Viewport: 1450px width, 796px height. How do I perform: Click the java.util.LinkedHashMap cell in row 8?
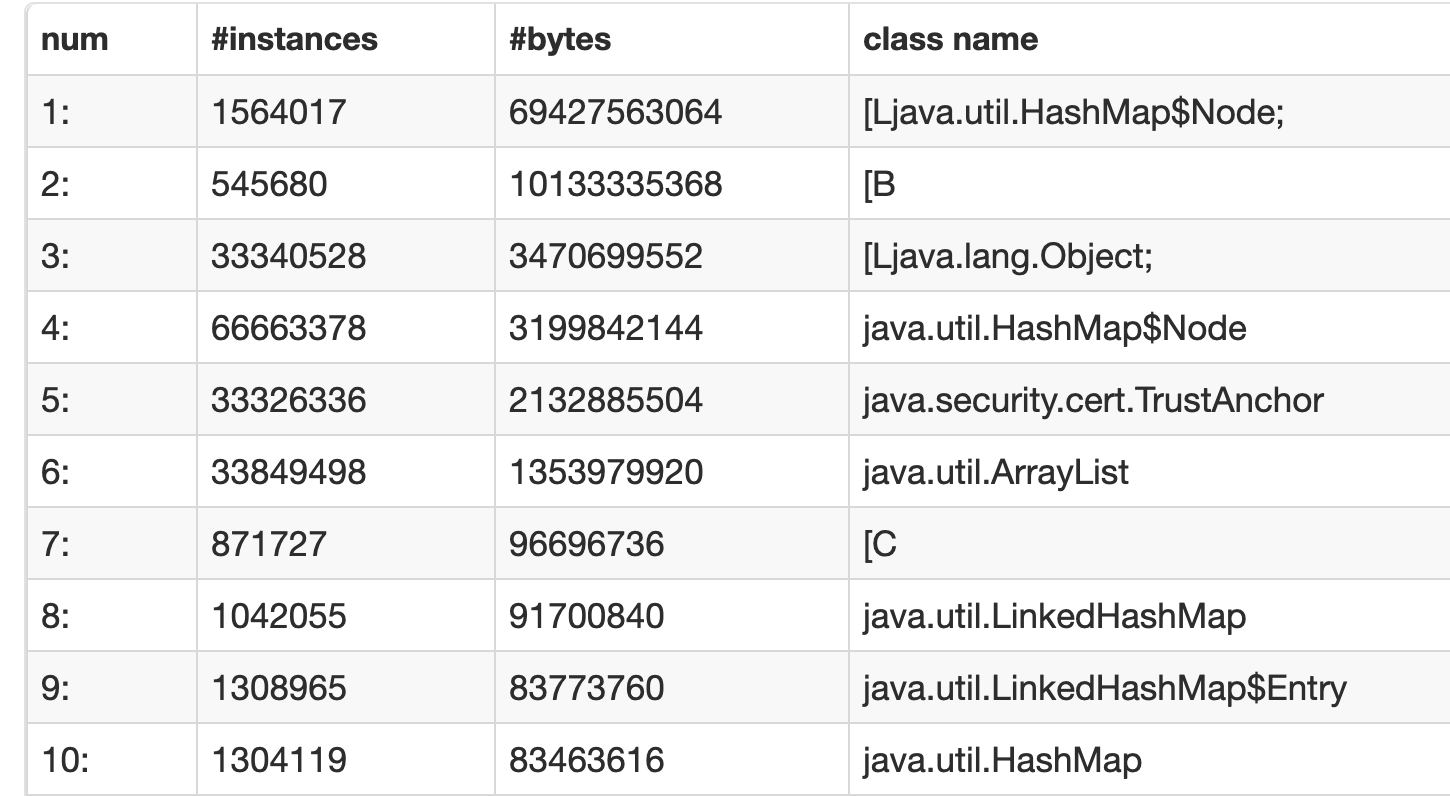pyautogui.click(x=1054, y=615)
